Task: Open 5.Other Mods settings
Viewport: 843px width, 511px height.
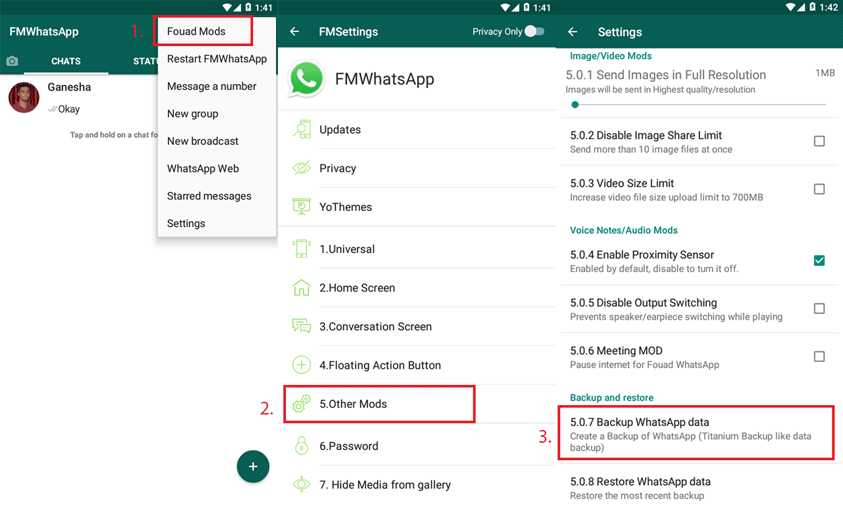Action: click(417, 403)
